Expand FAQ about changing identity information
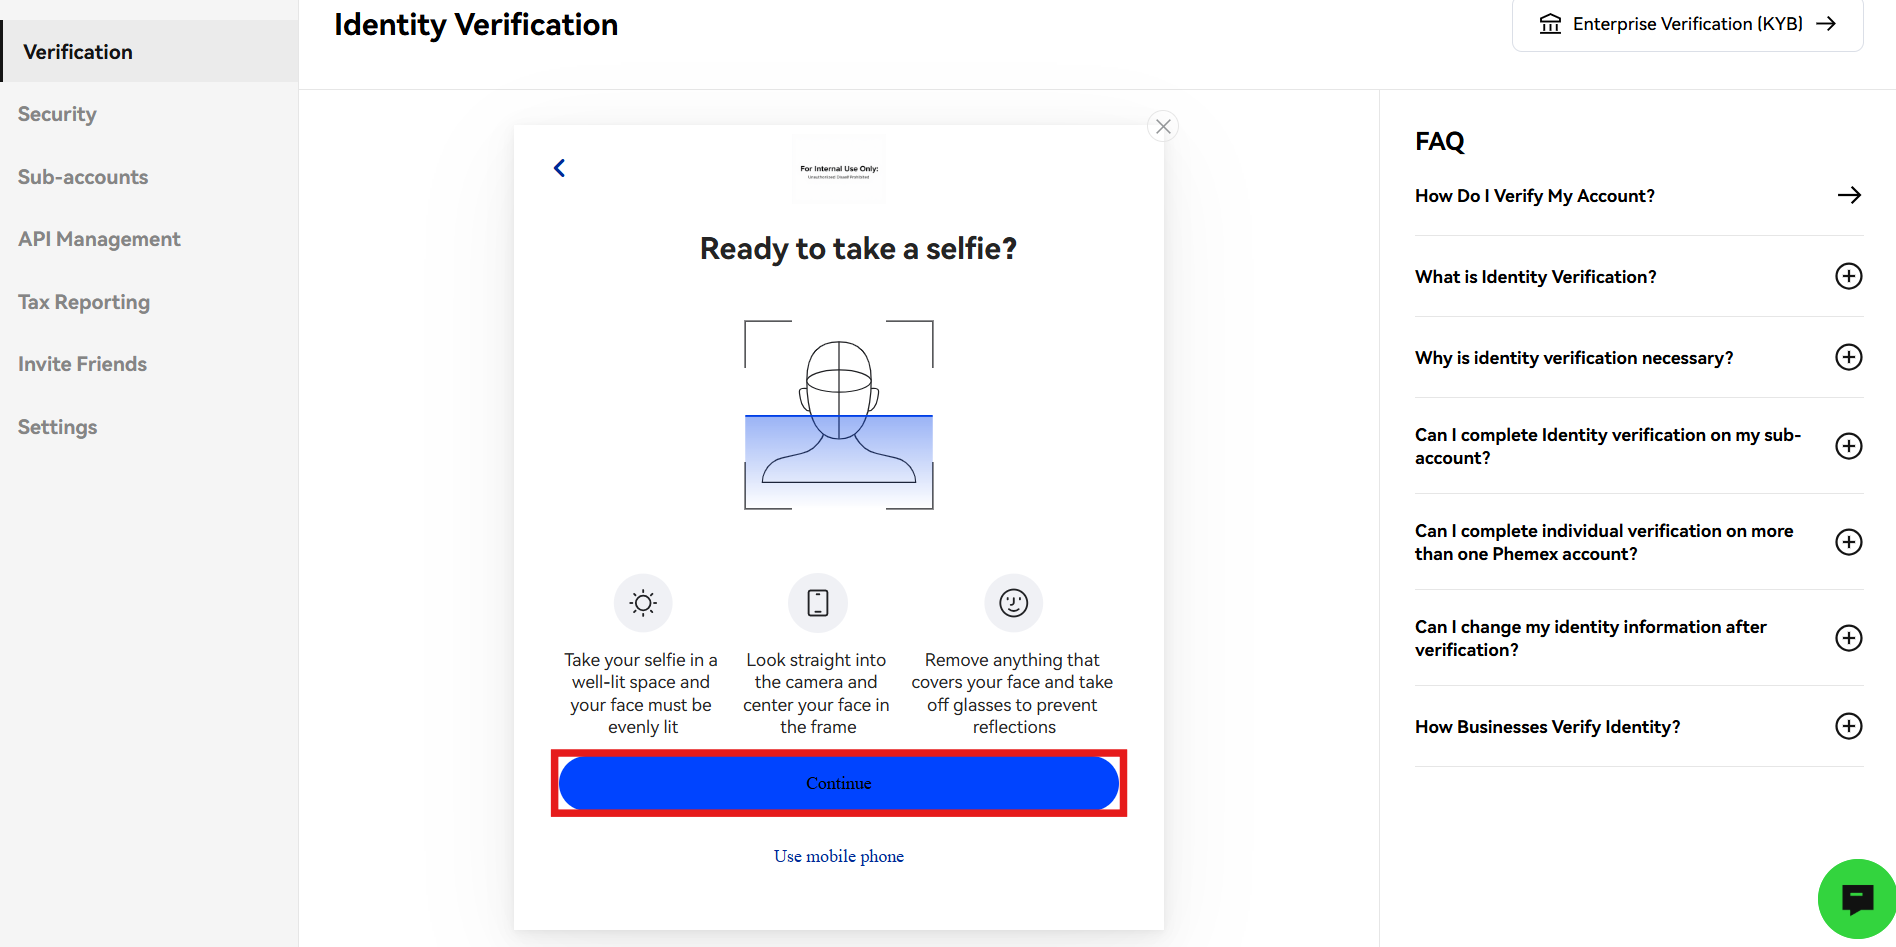Screen dimensions: 1896x947 1849,638
